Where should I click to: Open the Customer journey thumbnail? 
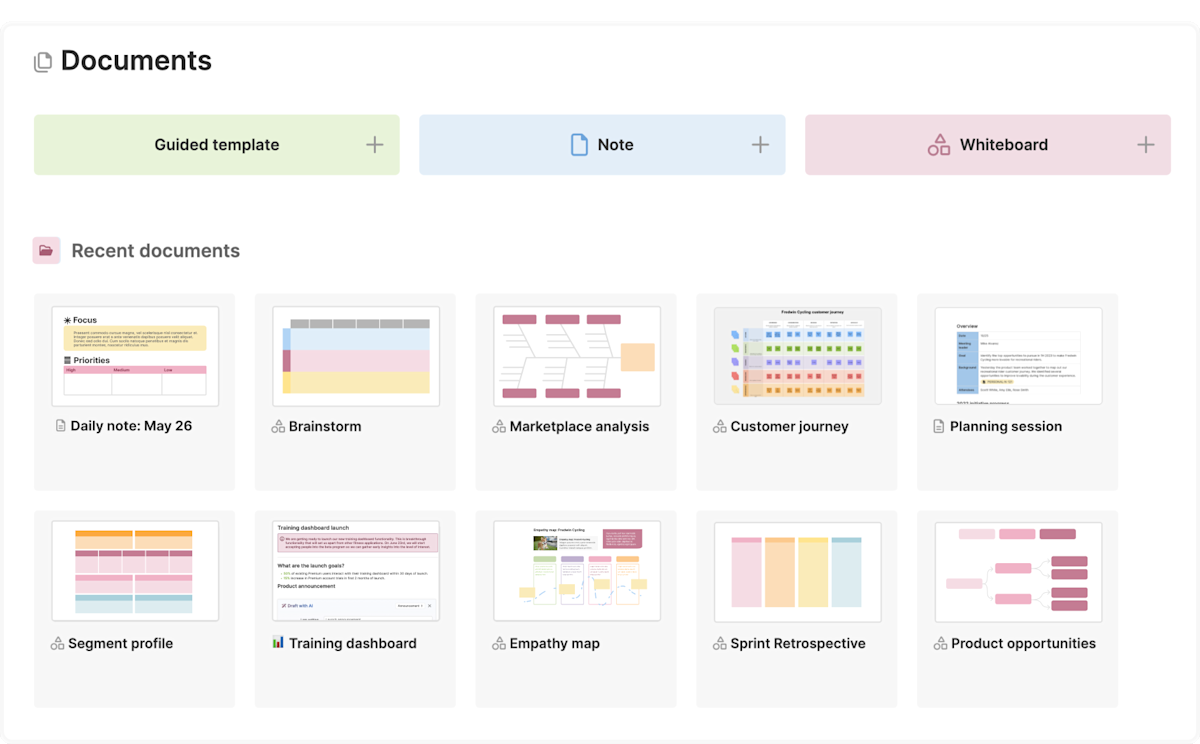(798, 356)
